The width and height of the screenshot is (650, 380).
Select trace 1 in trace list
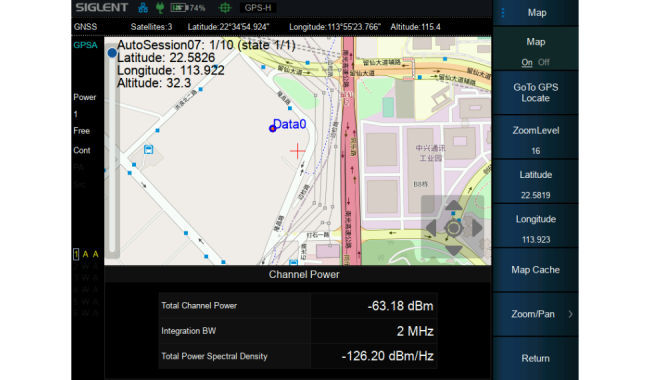click(76, 254)
